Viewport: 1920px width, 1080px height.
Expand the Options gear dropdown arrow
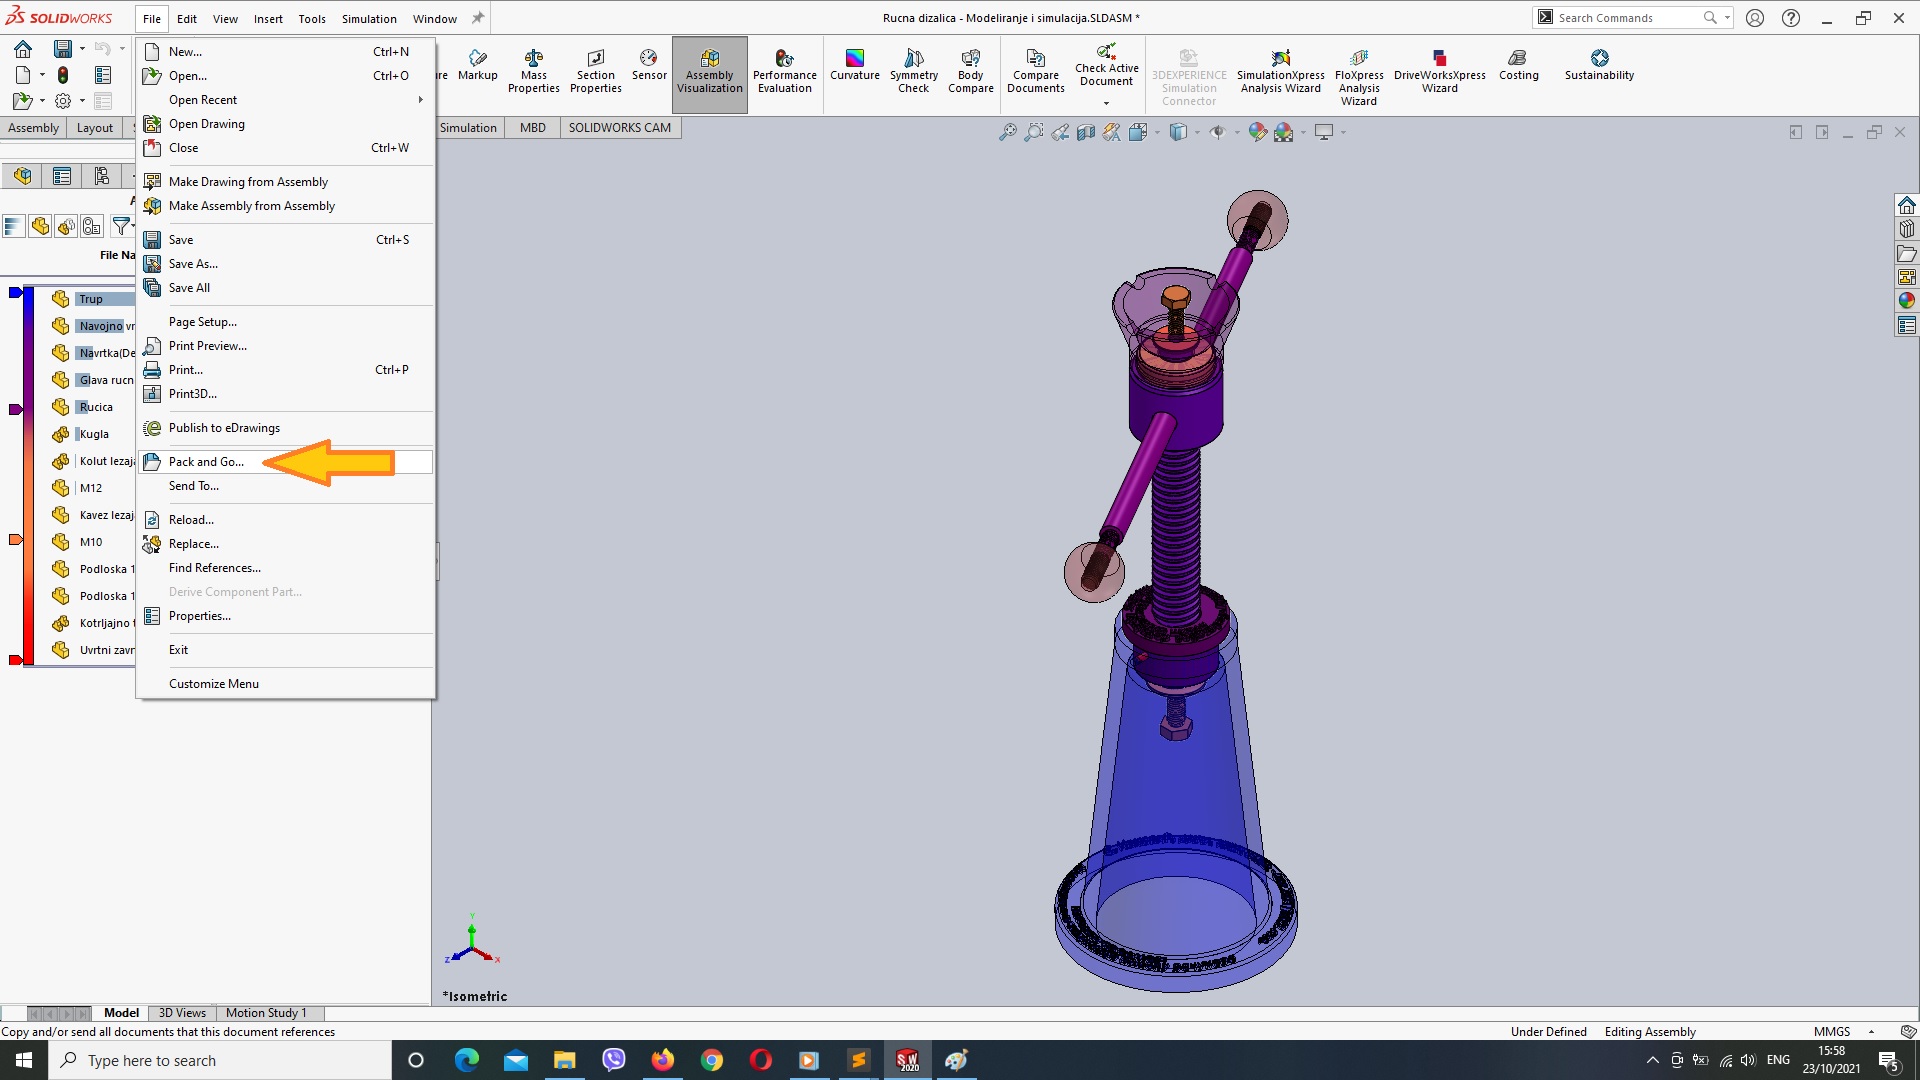[x=82, y=101]
